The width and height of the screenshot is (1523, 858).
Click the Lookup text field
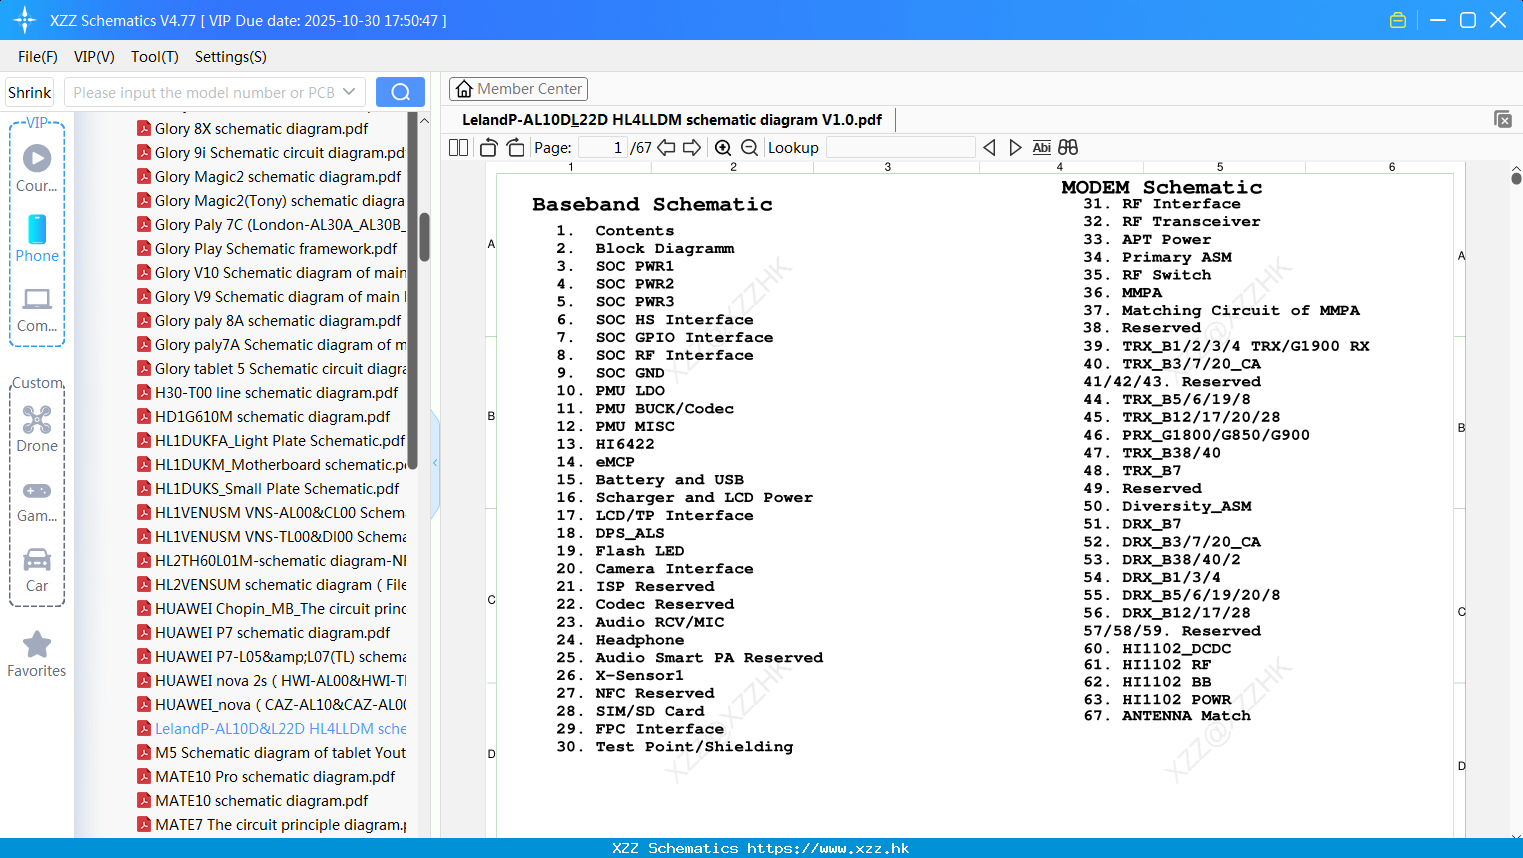(900, 148)
